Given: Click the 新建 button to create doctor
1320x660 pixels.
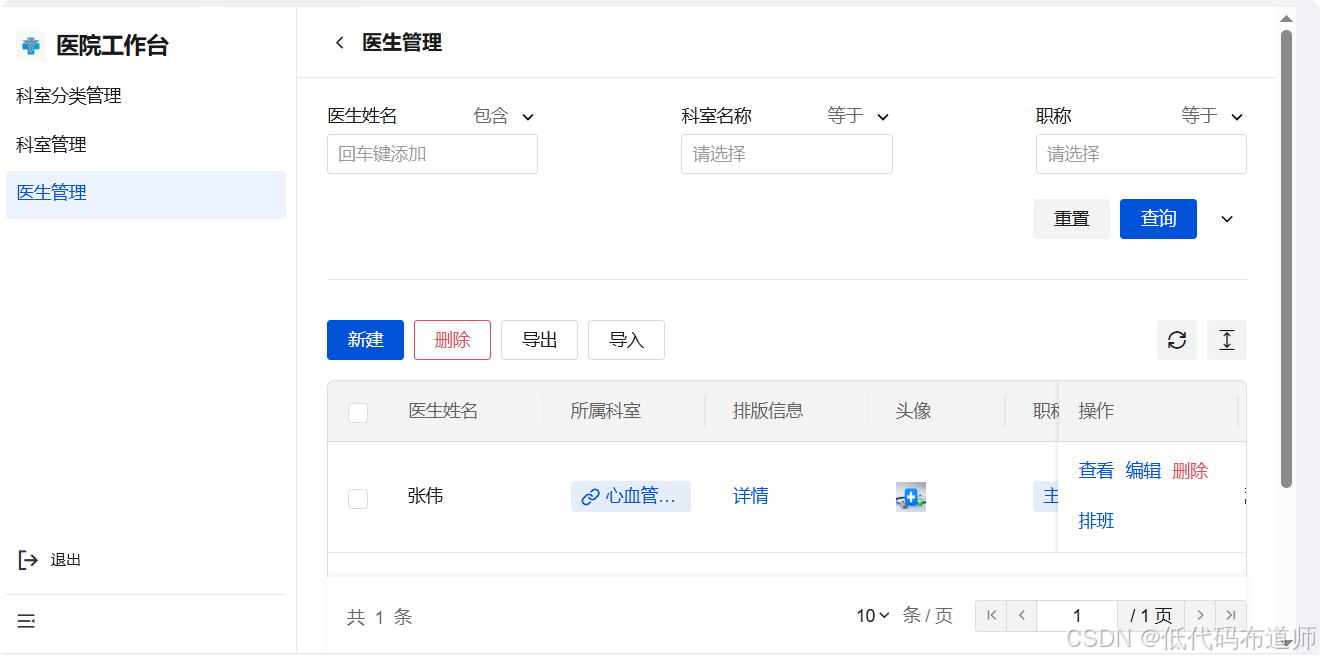Looking at the screenshot, I should [365, 340].
